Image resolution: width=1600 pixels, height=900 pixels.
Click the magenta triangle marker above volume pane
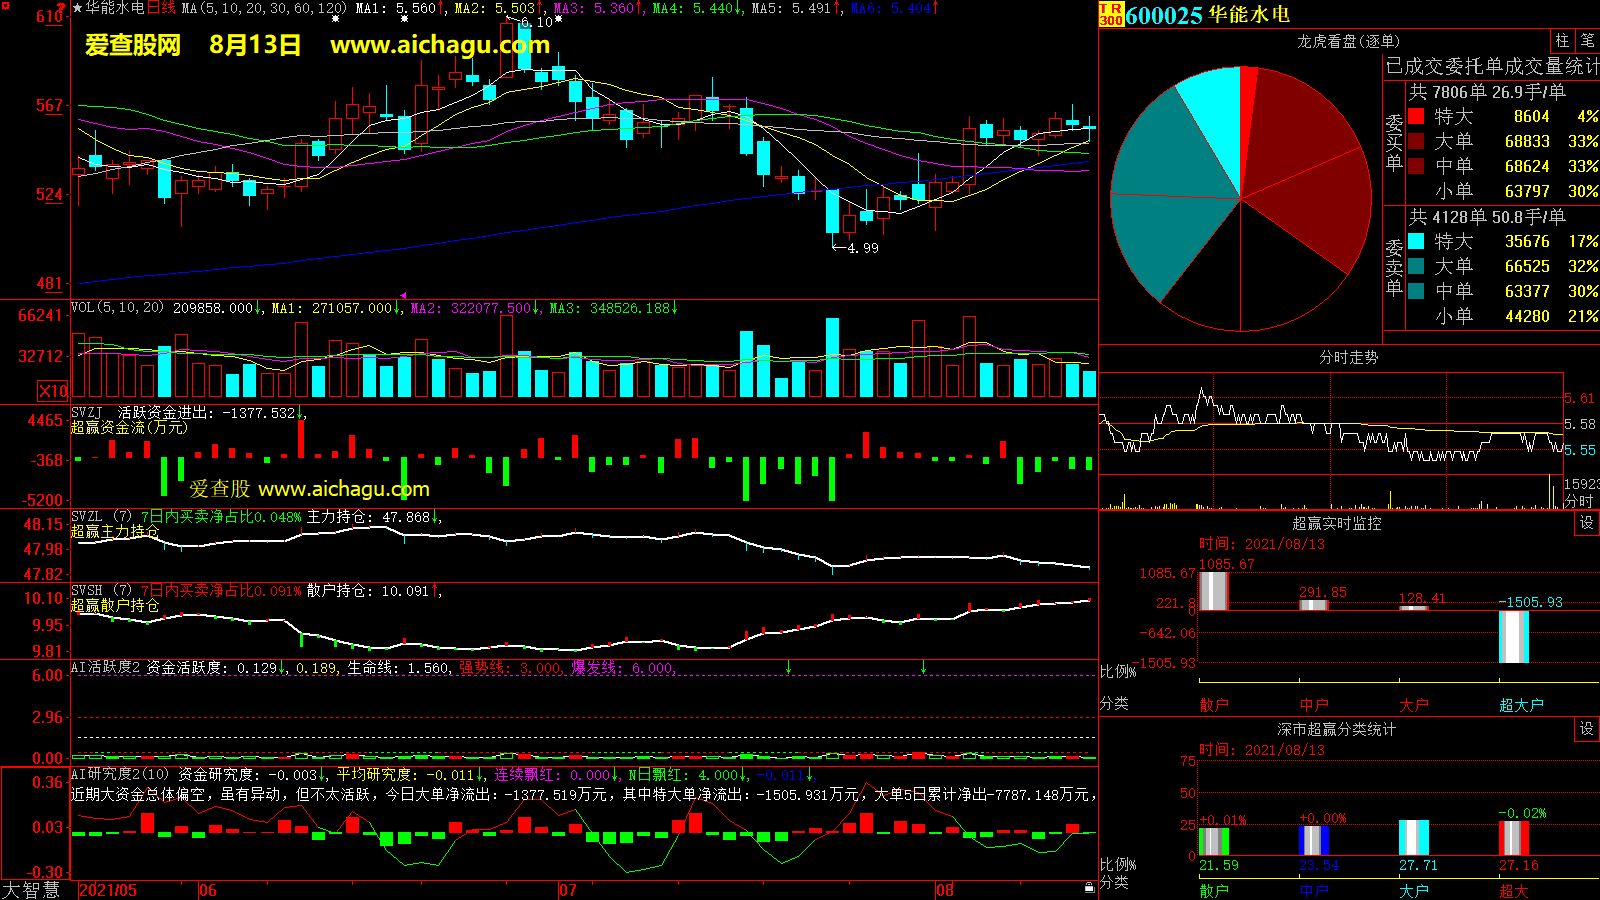(402, 296)
